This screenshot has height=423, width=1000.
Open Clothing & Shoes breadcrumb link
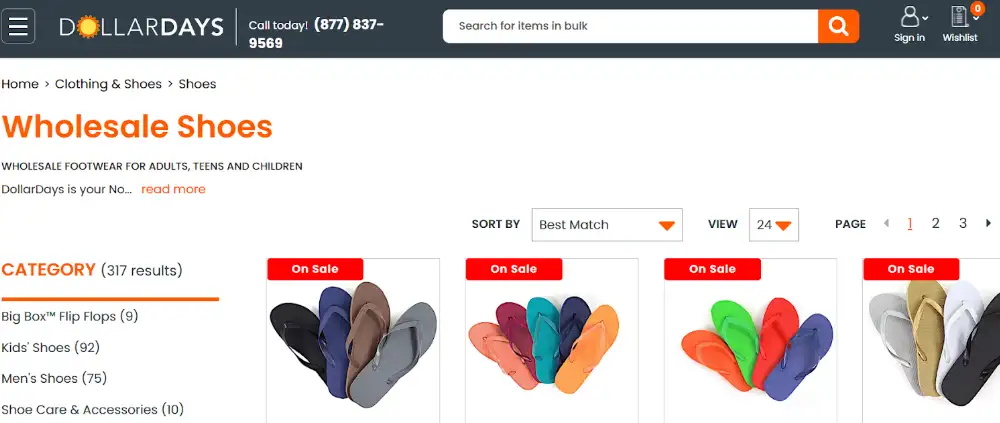(108, 84)
